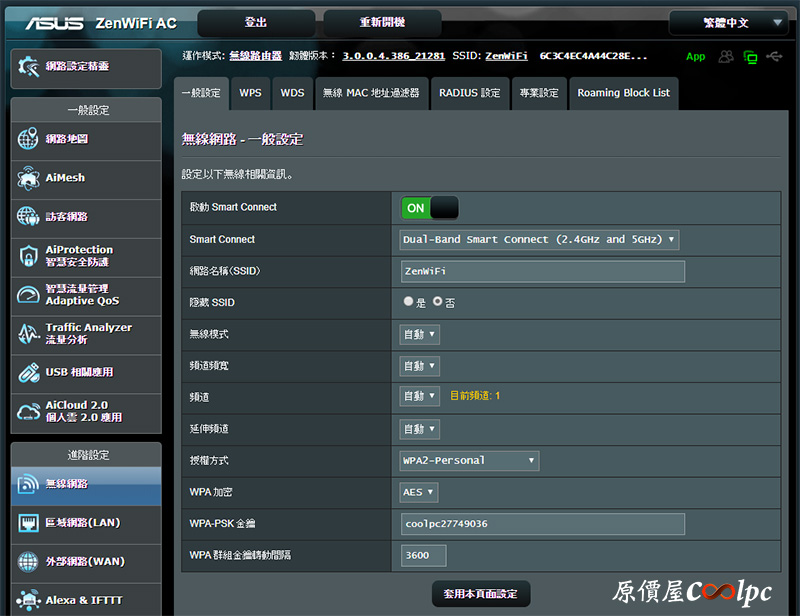Open AiCloud 2.0 cloud icon
Screen dimensions: 800x616
click(x=28, y=411)
